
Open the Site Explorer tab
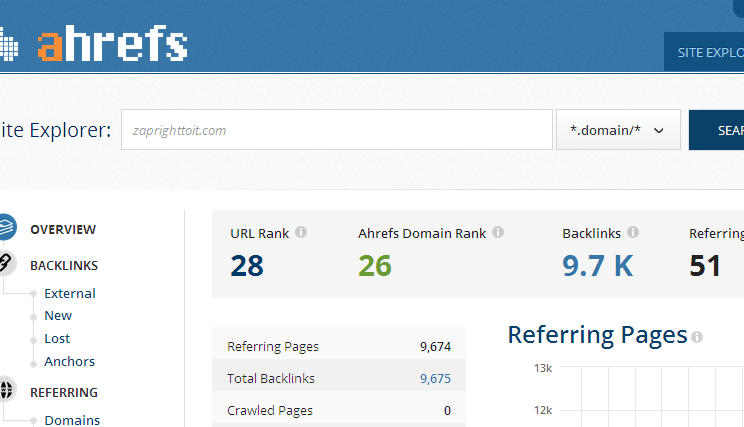point(704,52)
